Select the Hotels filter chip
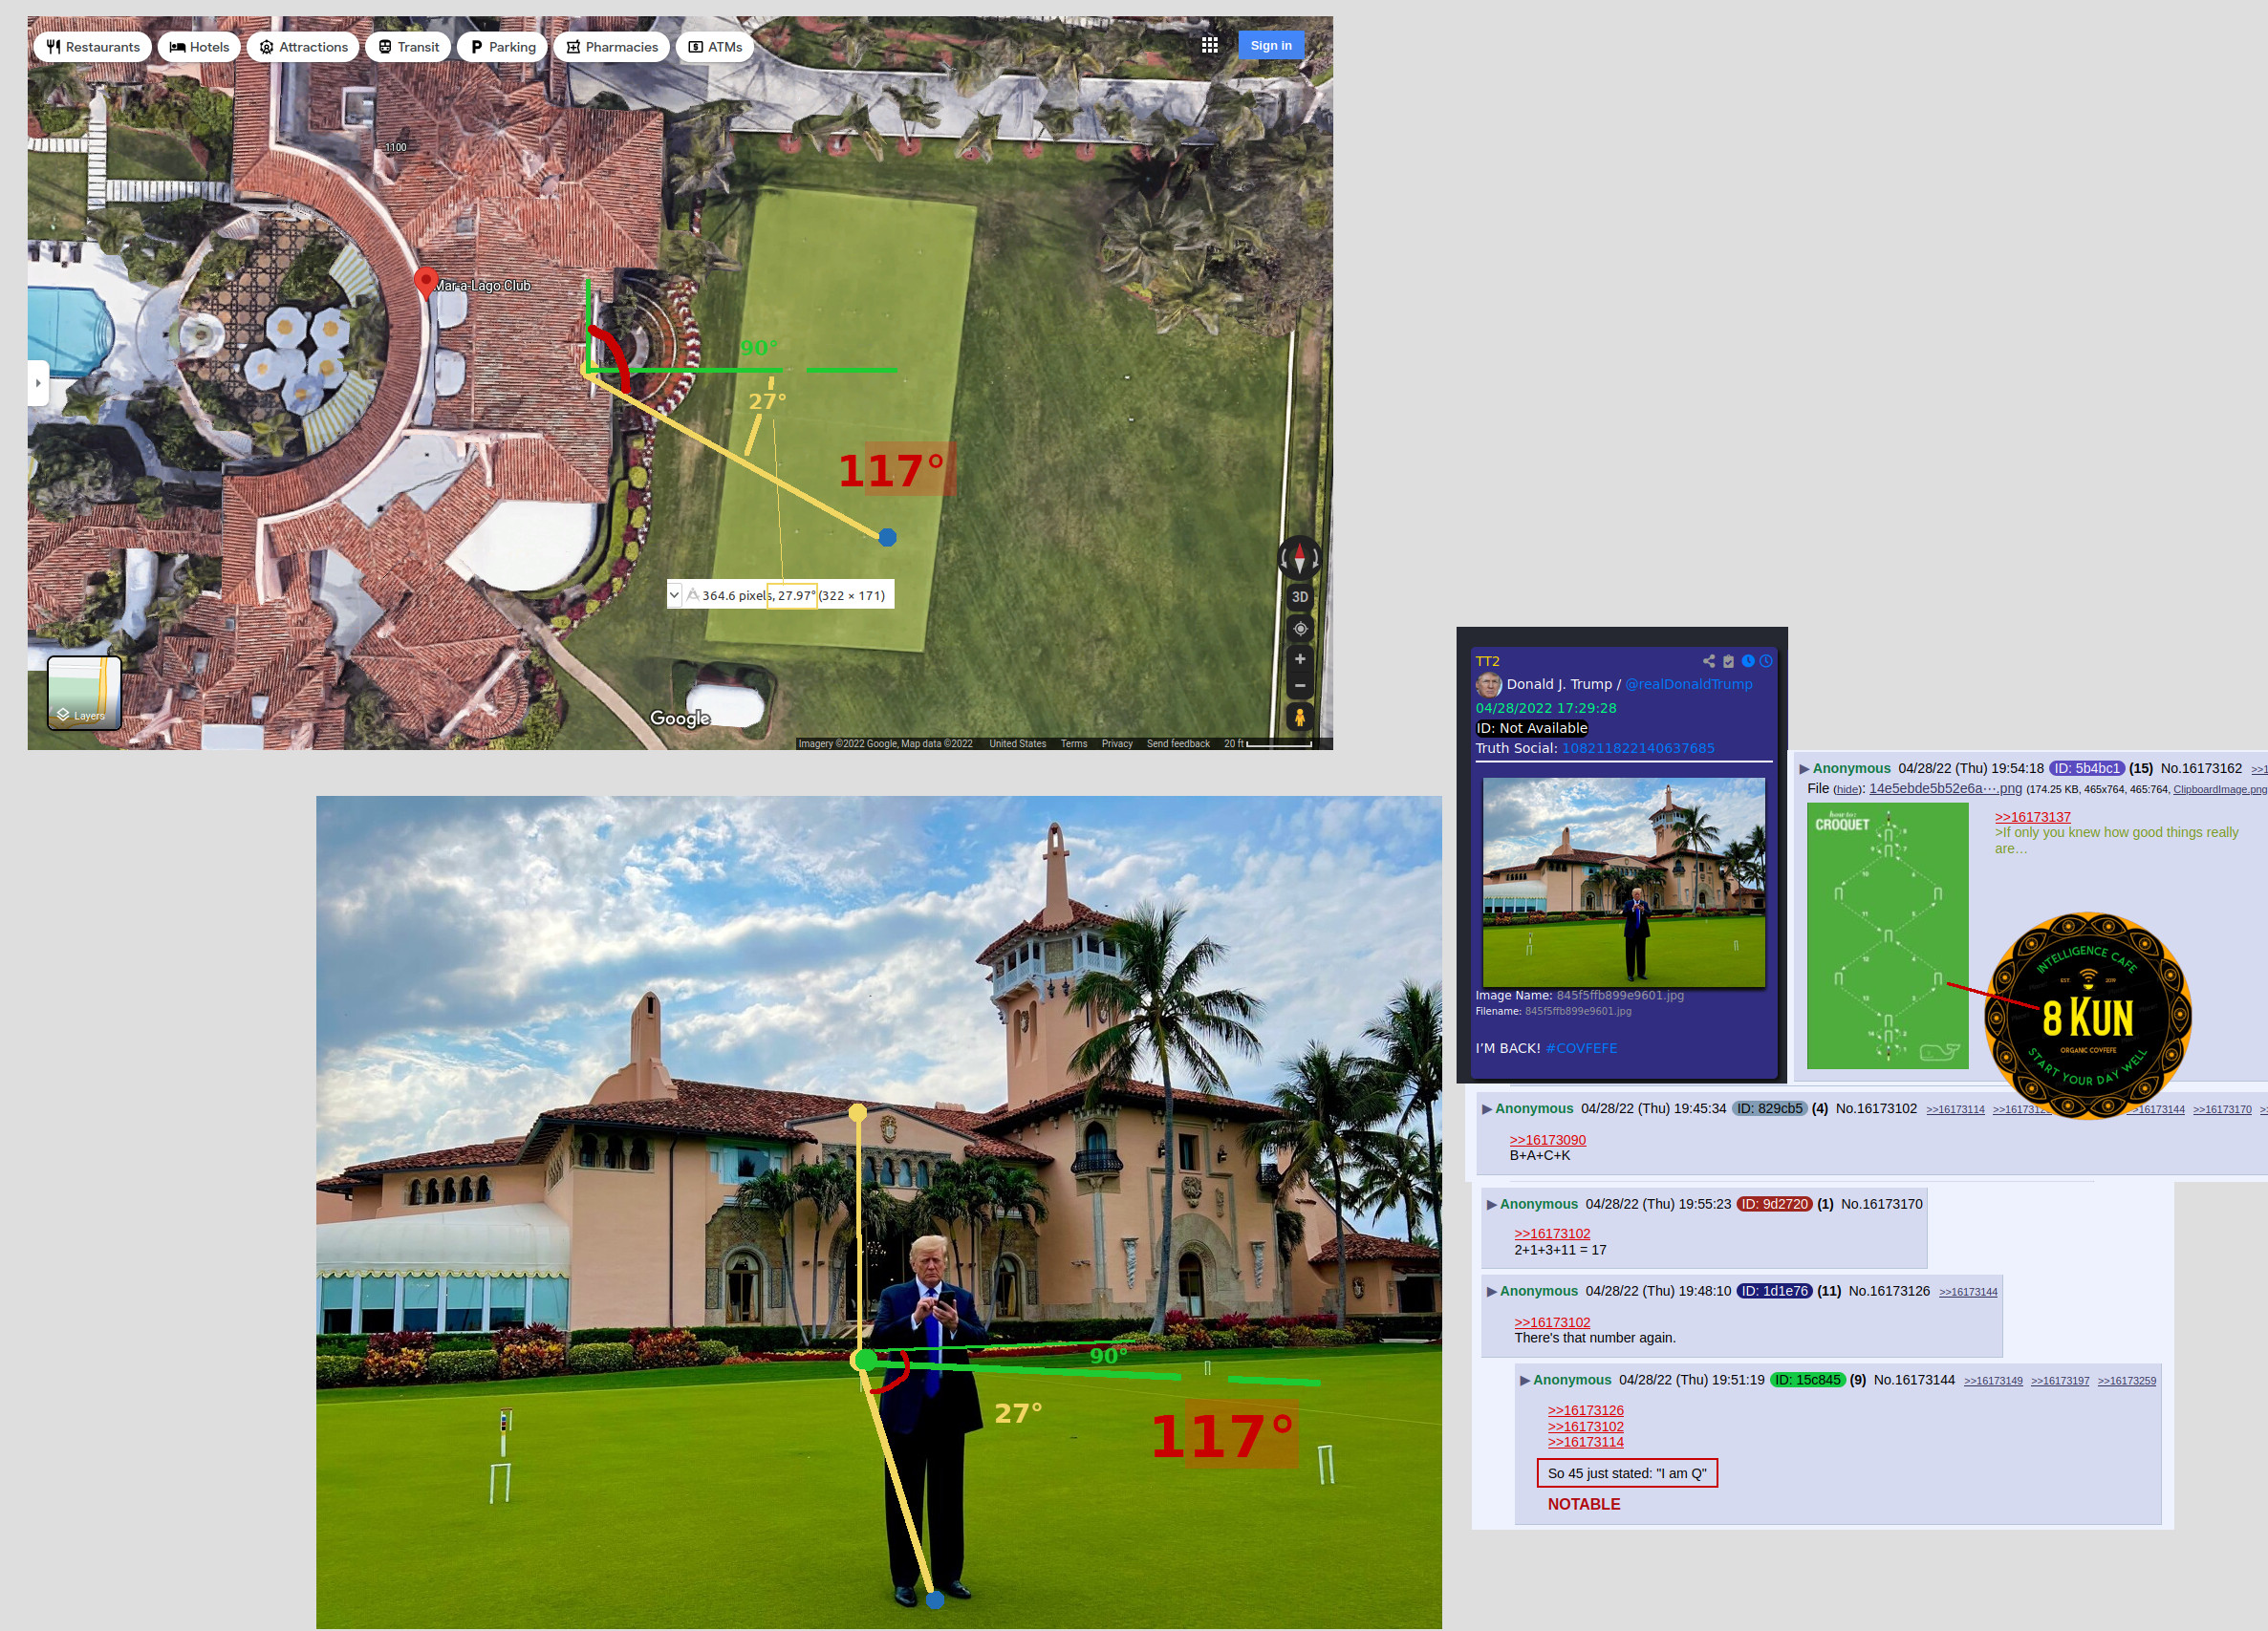The height and width of the screenshot is (1631, 2268). 199,47
